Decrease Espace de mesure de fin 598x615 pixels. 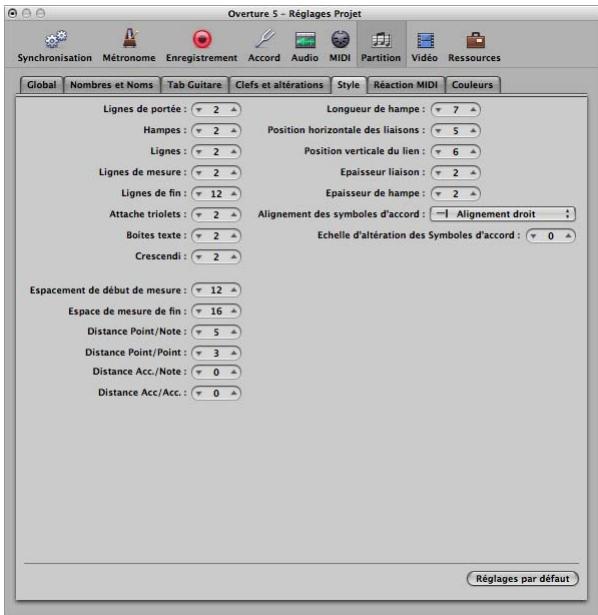pos(199,311)
